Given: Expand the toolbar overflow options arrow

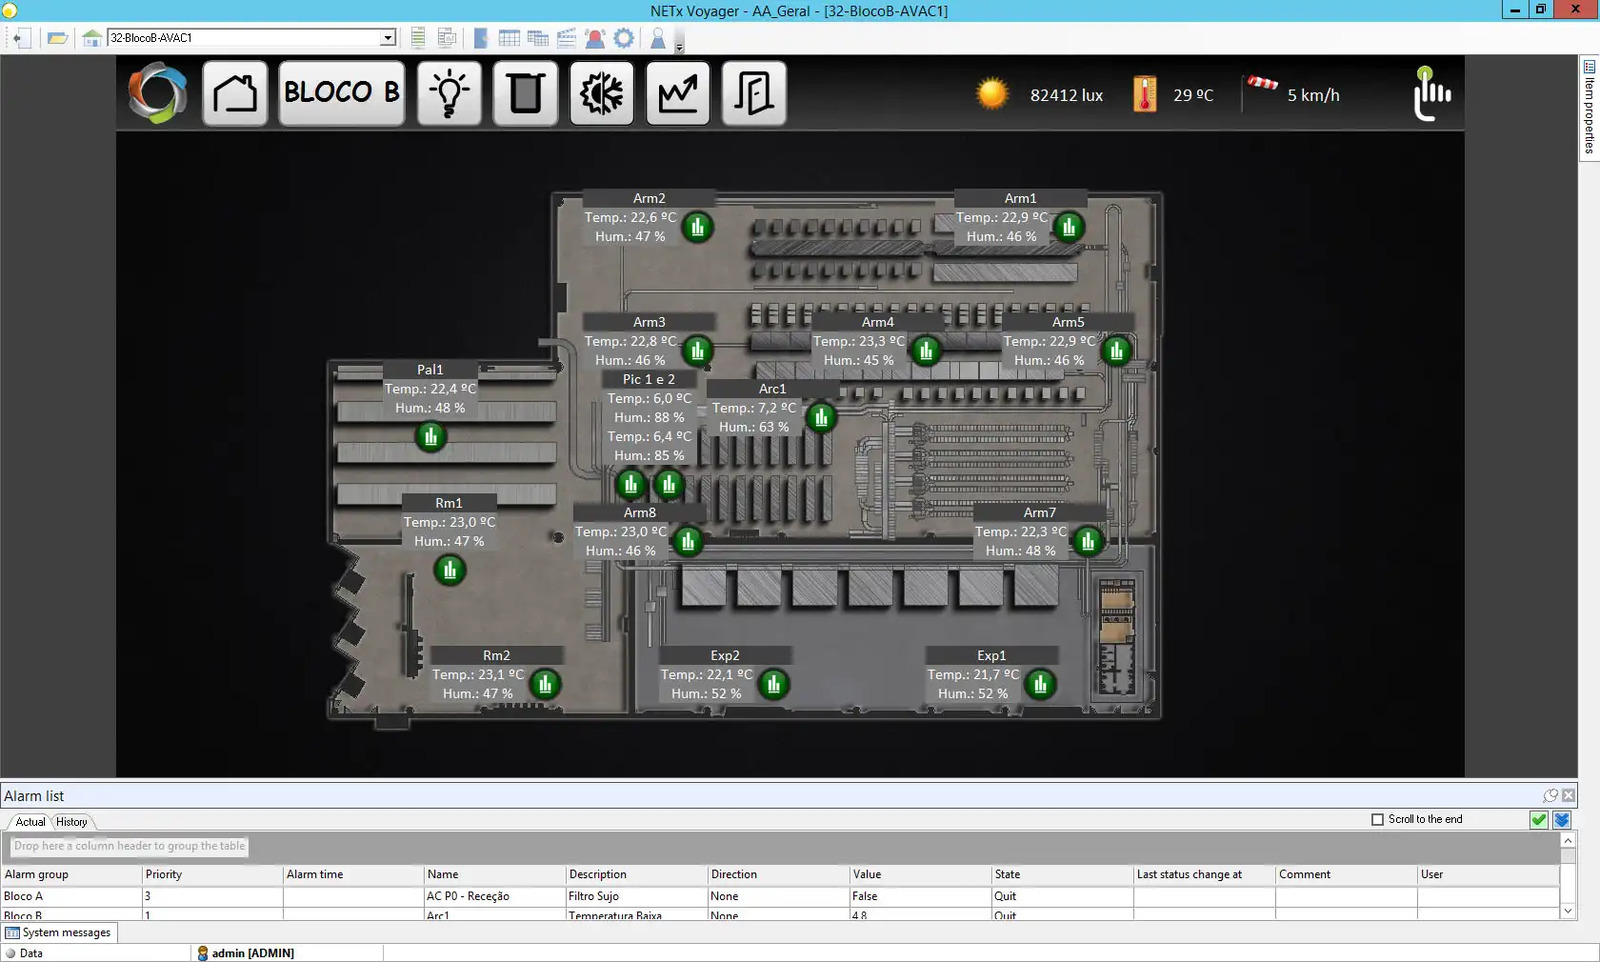Looking at the screenshot, I should 680,47.
